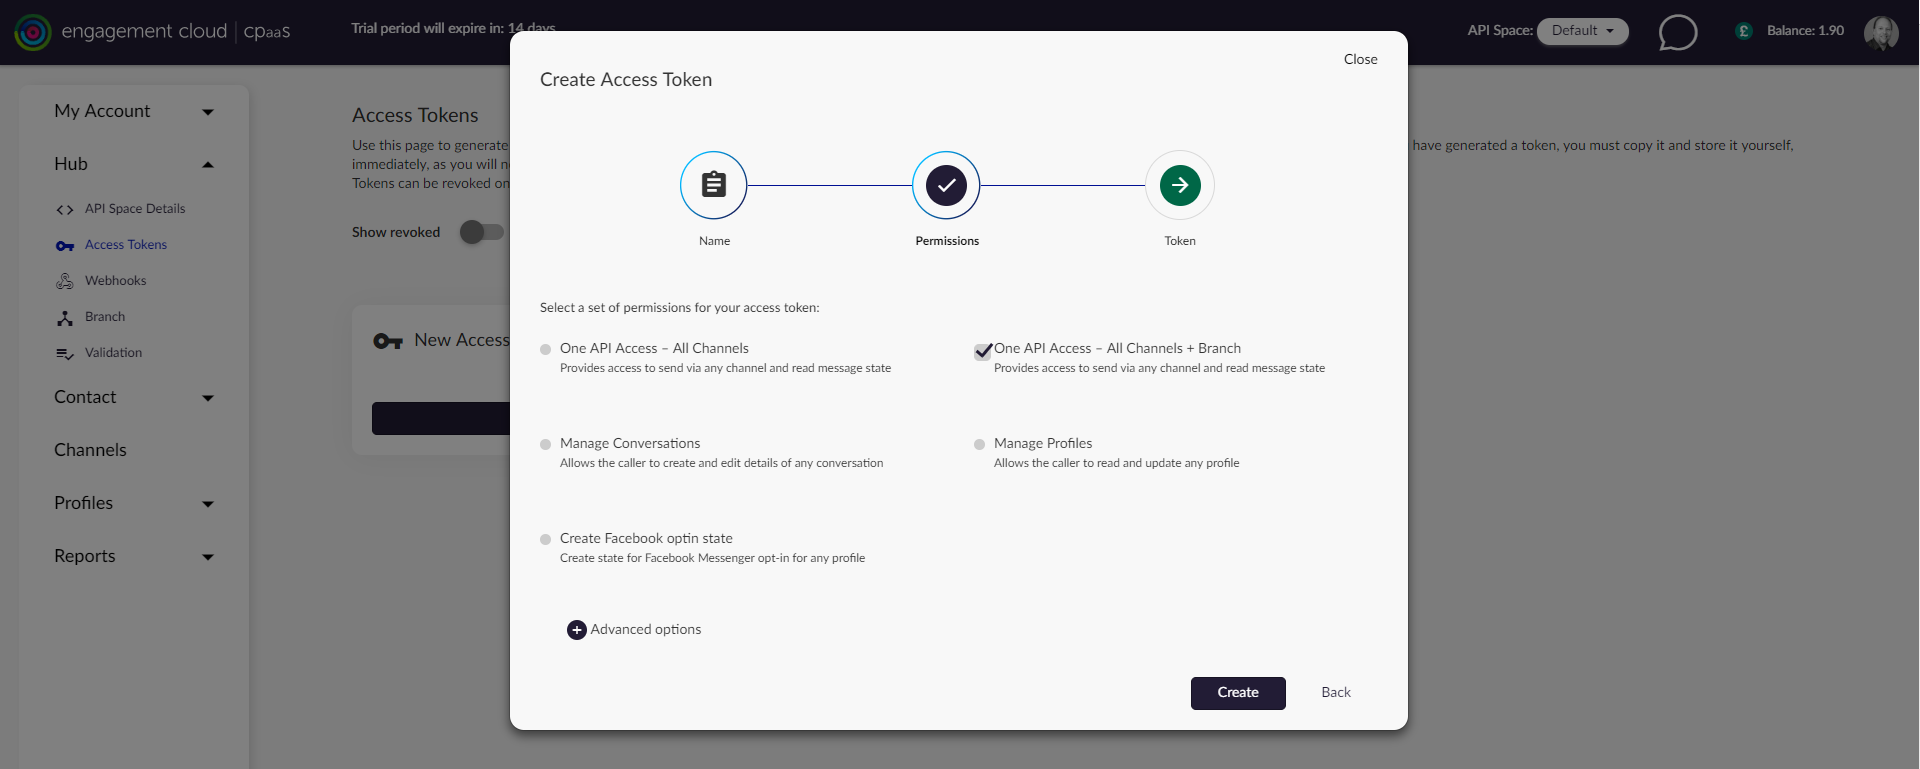Click the My Account menu label
This screenshot has height=769, width=1920.
point(102,111)
